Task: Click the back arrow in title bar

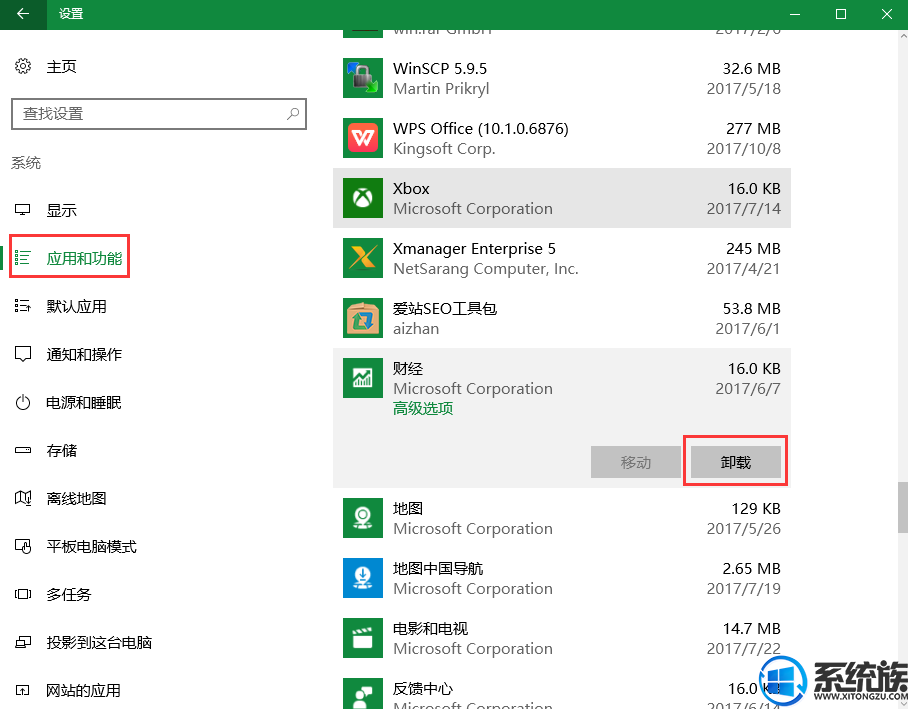Action: pyautogui.click(x=23, y=14)
